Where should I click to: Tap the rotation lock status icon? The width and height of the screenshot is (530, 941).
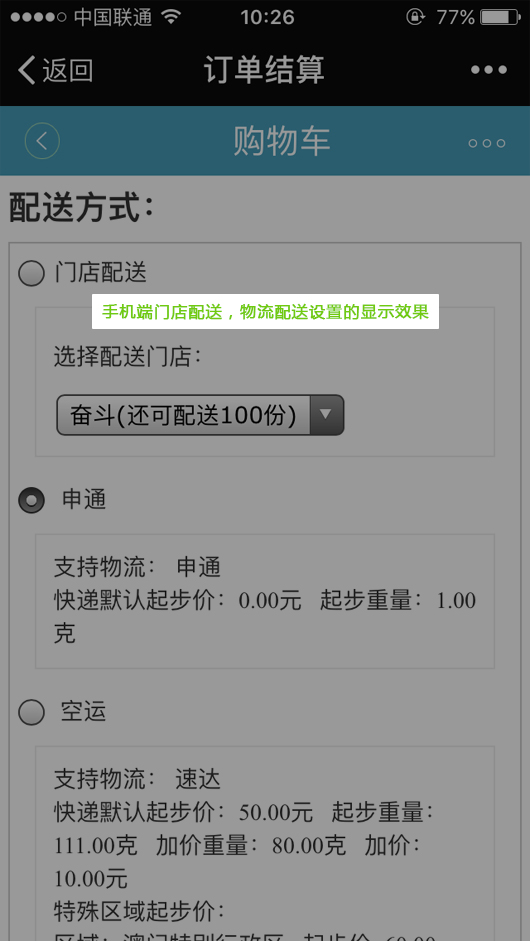coord(415,17)
